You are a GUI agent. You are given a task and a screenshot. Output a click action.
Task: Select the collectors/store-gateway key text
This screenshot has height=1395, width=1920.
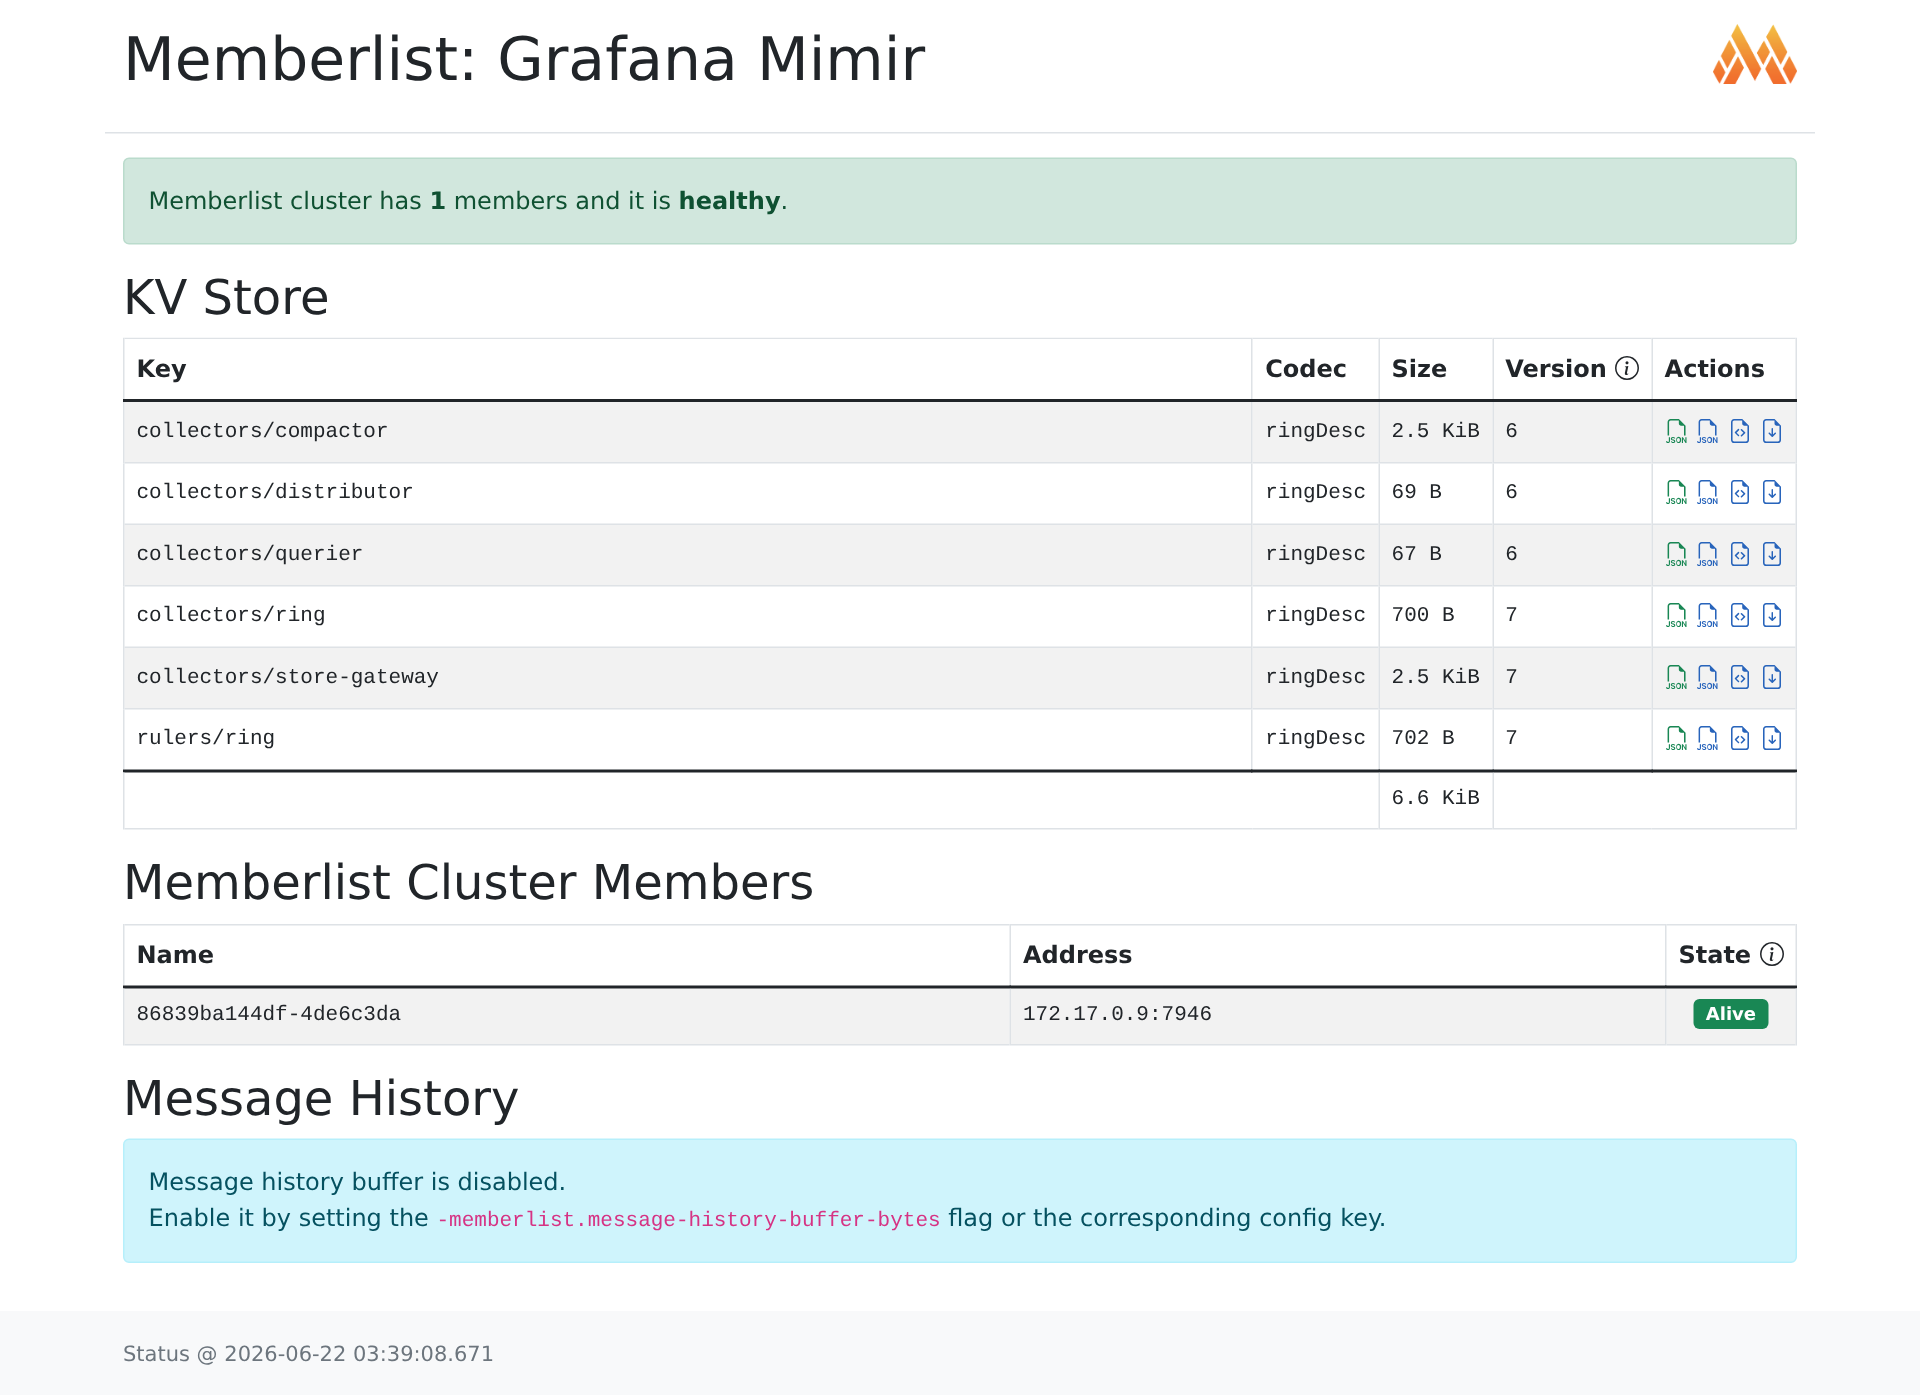[x=287, y=677]
